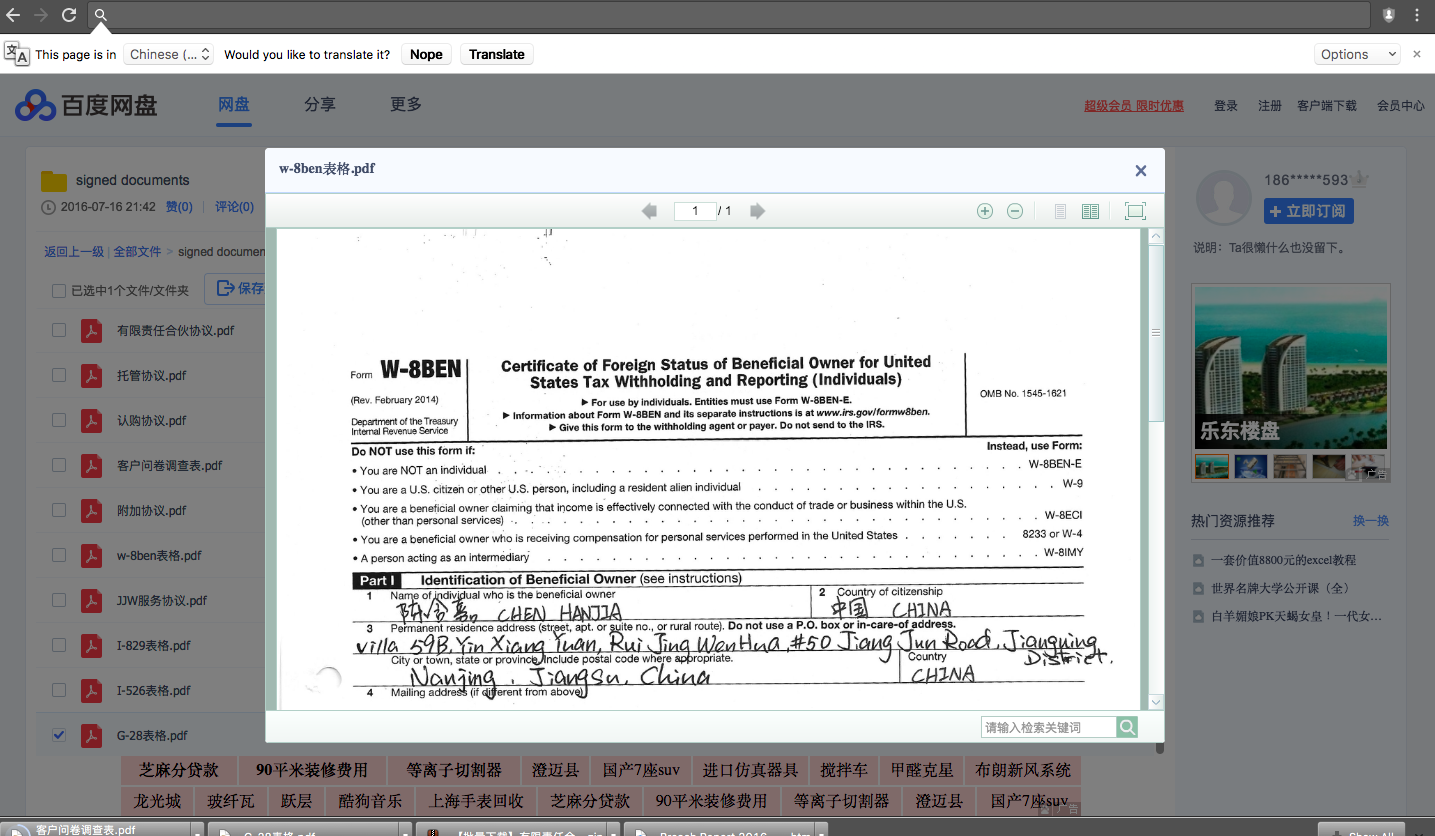Go to previous page in PDF viewer
The height and width of the screenshot is (836, 1435).
click(x=650, y=211)
